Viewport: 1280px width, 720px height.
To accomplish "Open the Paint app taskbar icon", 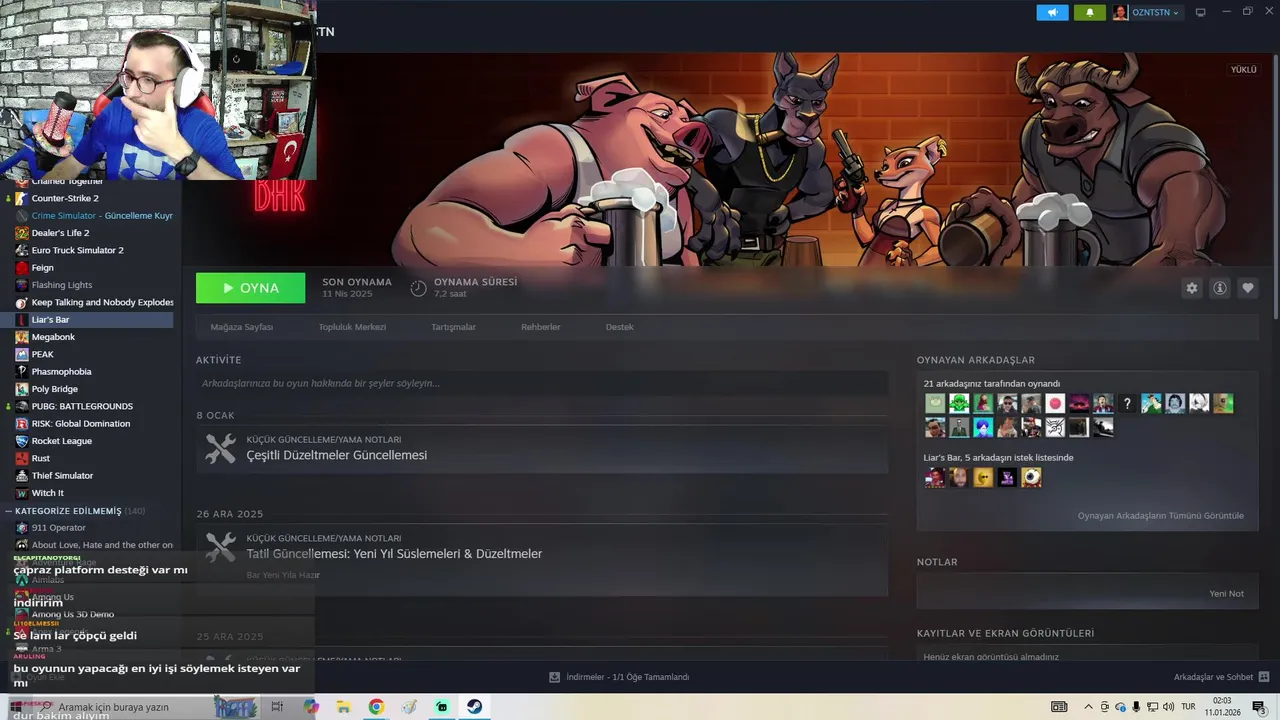I will pyautogui.click(x=409, y=707).
